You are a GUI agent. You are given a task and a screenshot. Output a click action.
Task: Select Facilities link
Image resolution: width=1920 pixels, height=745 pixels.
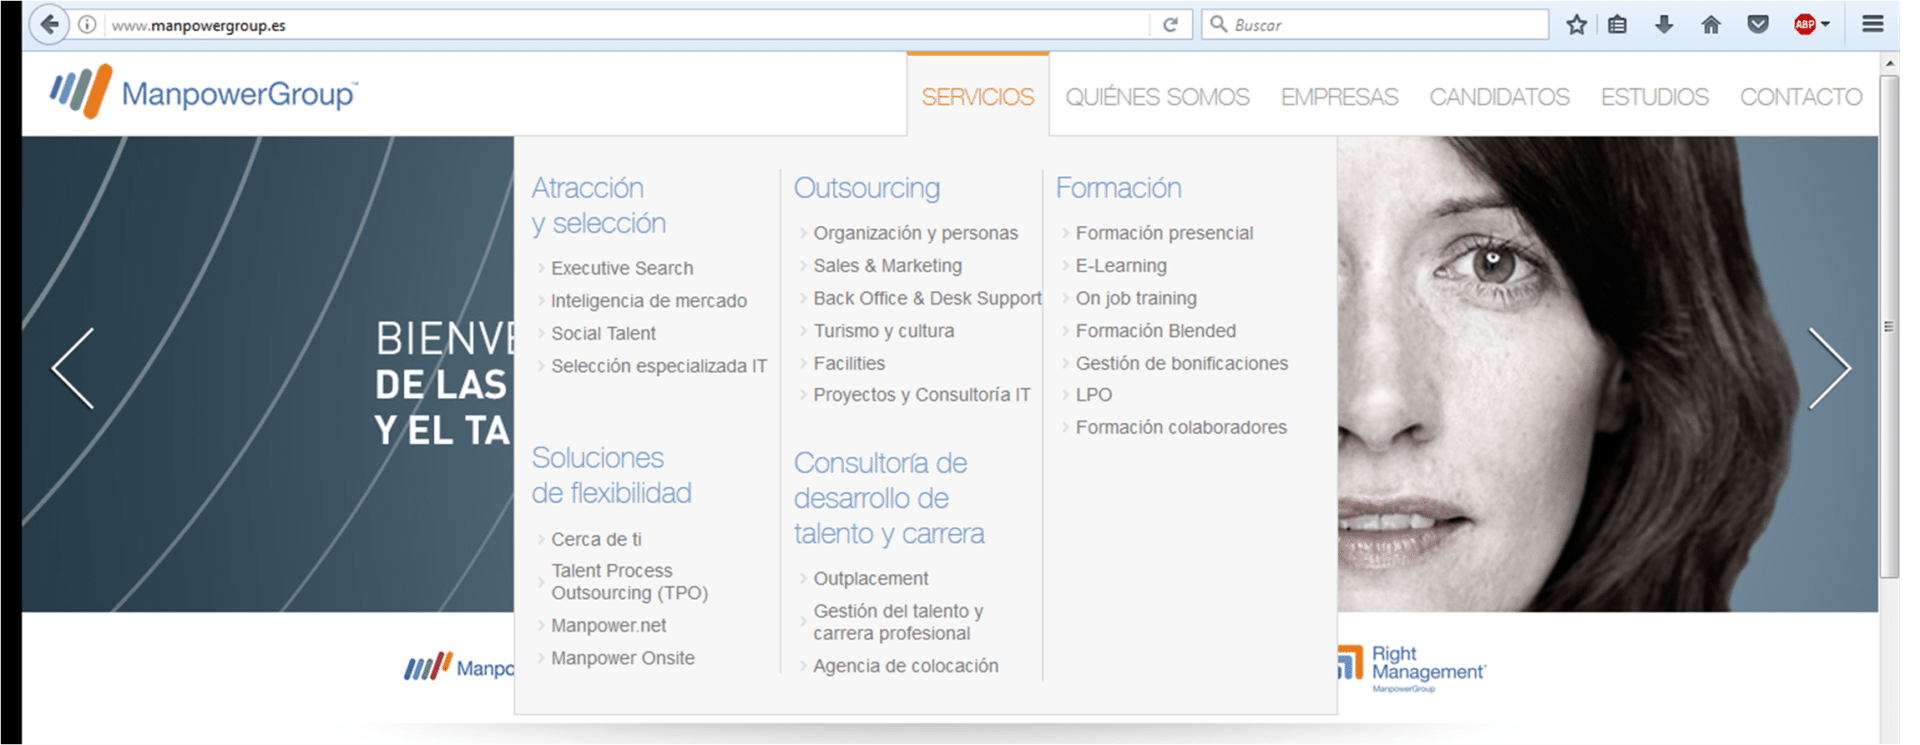click(849, 363)
